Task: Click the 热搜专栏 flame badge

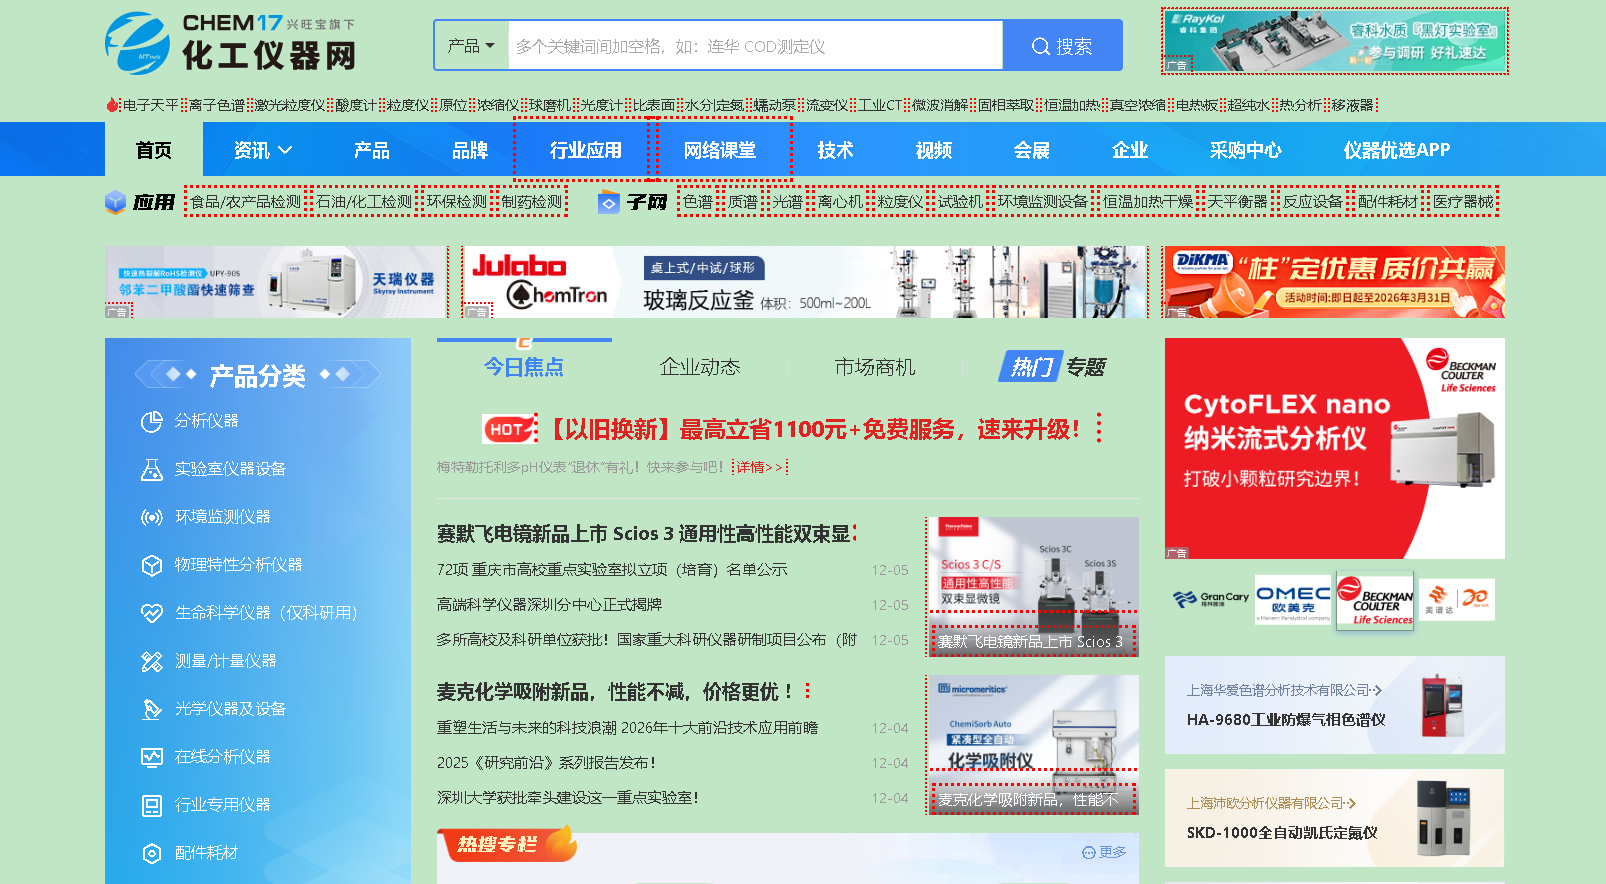Action: coord(508,845)
